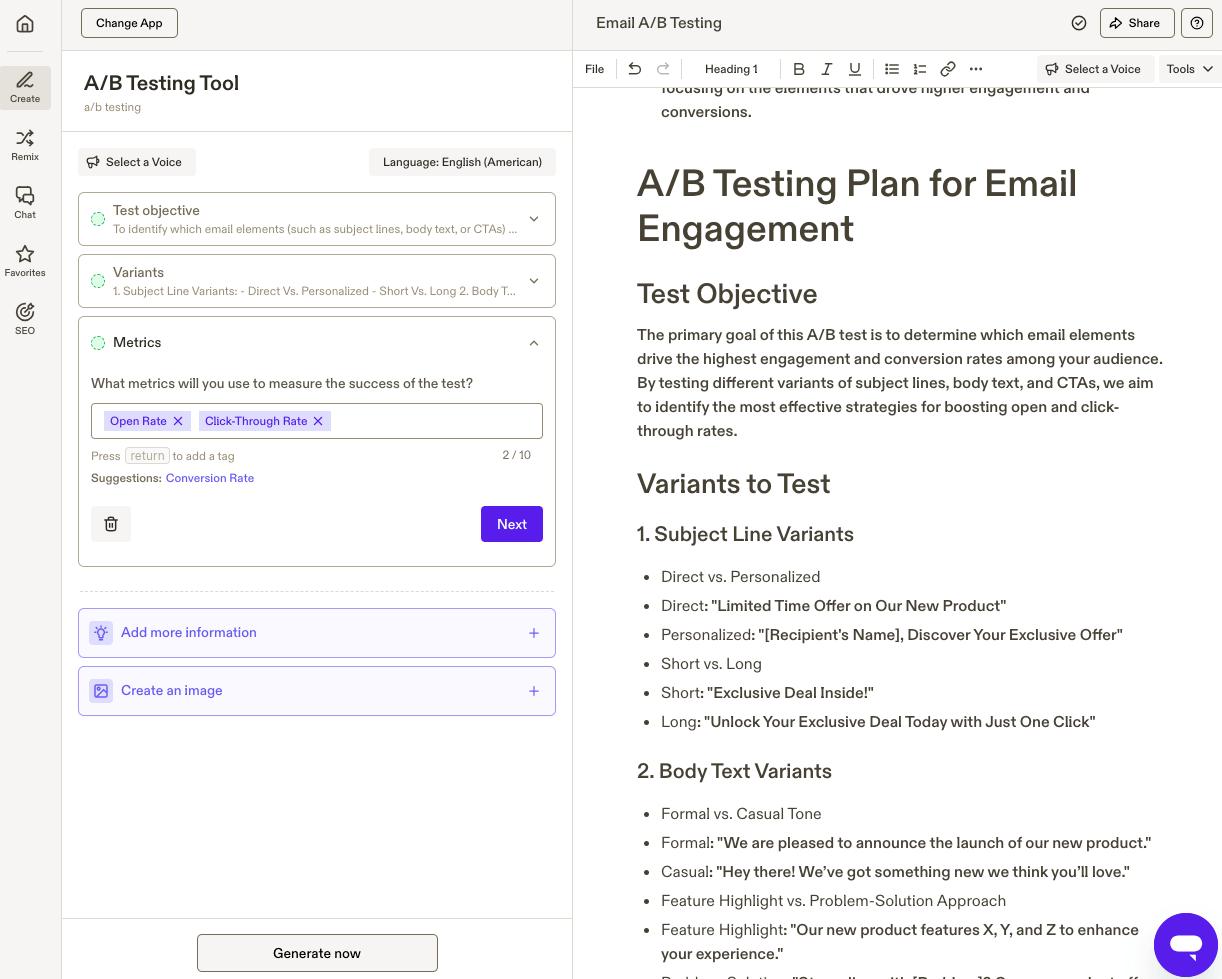The height and width of the screenshot is (979, 1222).
Task: Click the Metrics status circle
Action: (x=98, y=343)
